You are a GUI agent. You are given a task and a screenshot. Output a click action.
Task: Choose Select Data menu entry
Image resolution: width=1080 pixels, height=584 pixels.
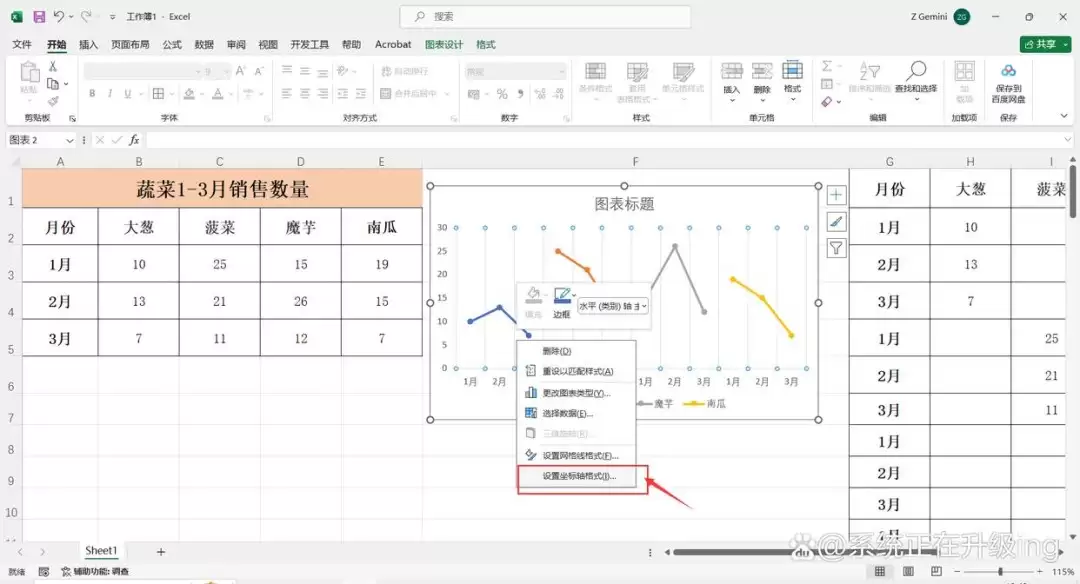pos(577,413)
